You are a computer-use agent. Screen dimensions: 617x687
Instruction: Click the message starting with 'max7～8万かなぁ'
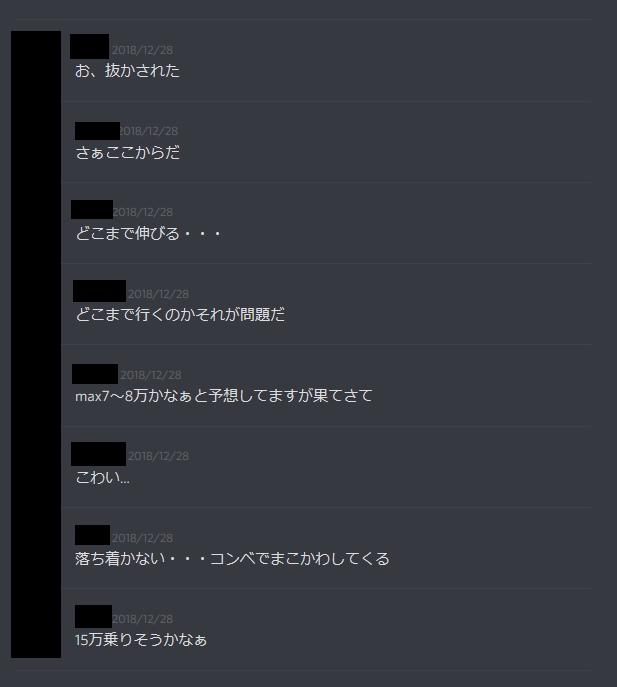[224, 396]
